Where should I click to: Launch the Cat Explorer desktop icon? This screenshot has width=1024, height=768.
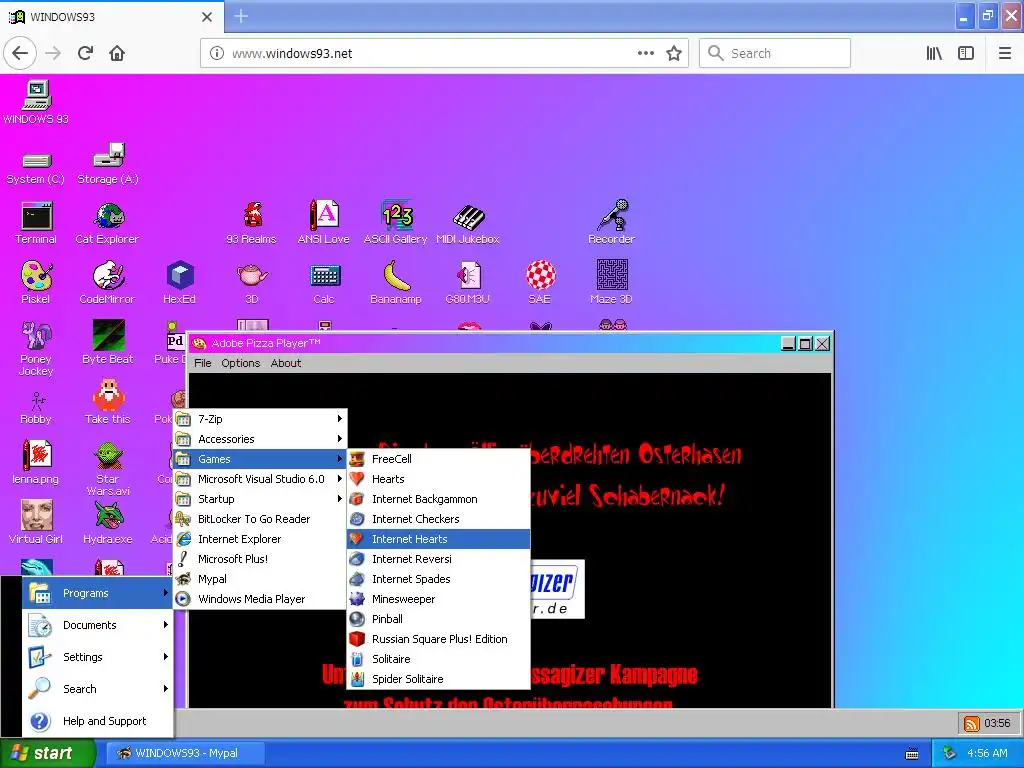click(x=108, y=223)
